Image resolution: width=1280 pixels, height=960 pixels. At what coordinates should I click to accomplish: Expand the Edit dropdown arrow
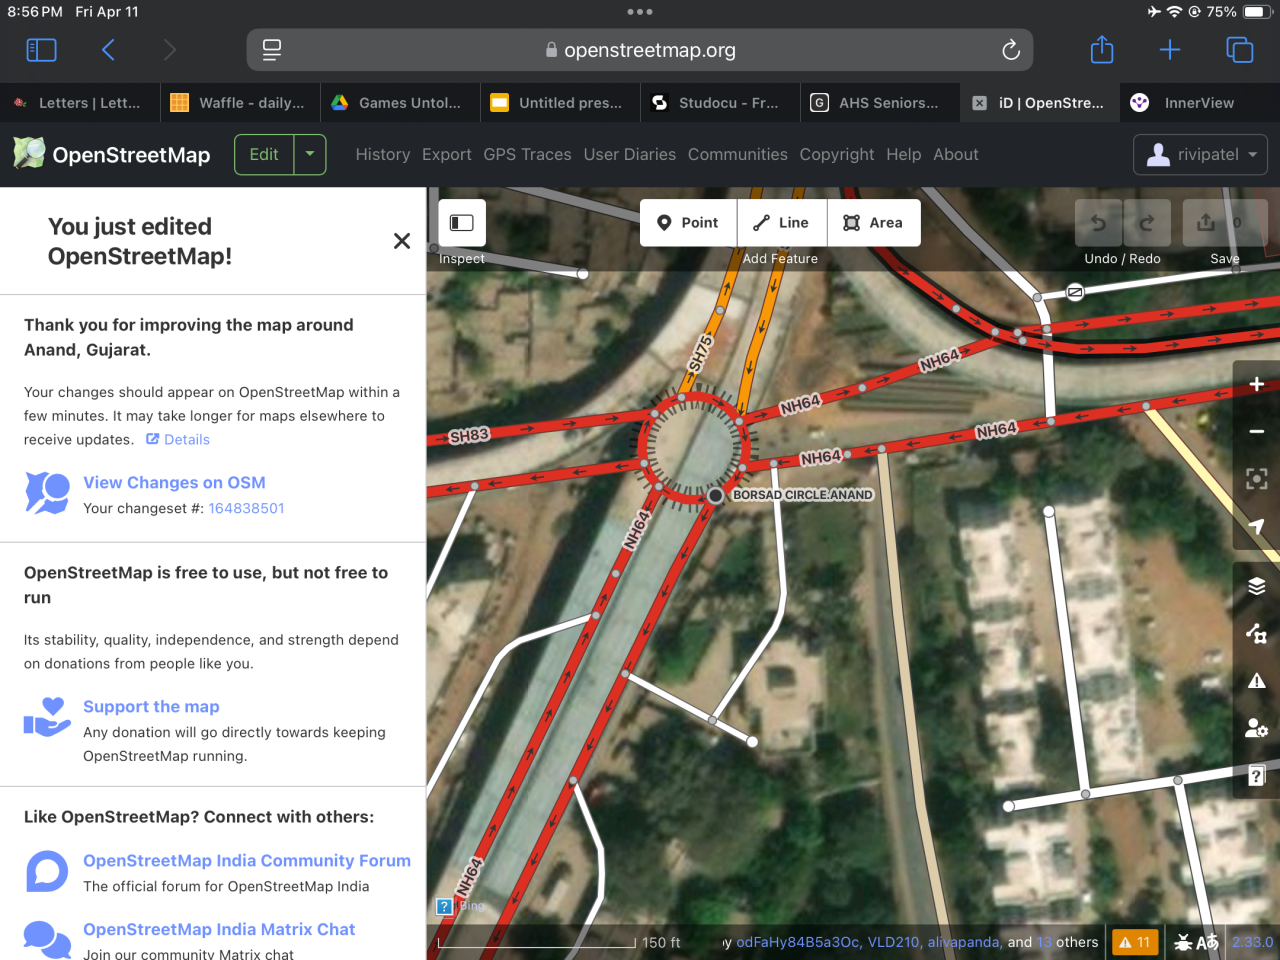[310, 155]
